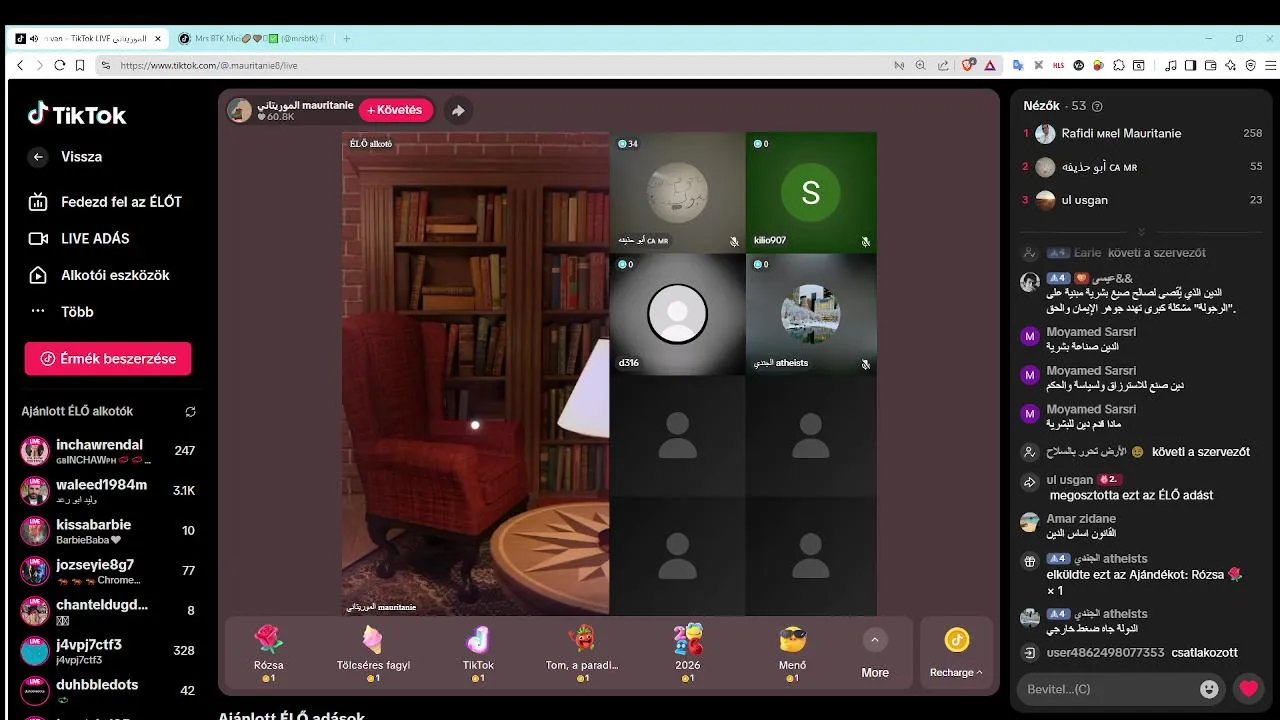Click the page zoom magnifier icon

click(921, 65)
